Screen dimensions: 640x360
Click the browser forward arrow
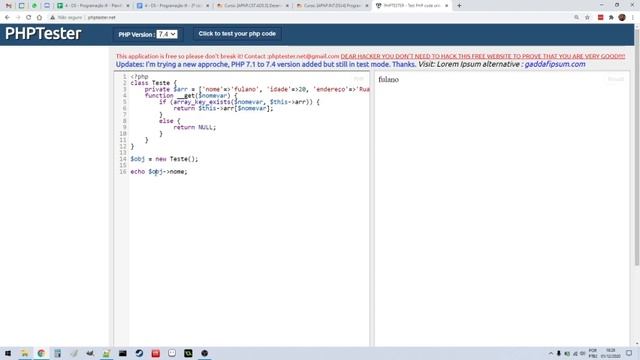[x=18, y=18]
